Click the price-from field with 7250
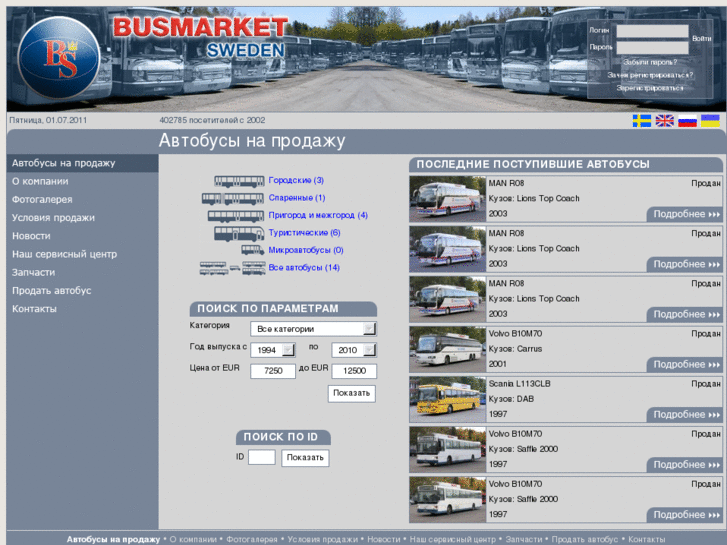This screenshot has width=727, height=545. pyautogui.click(x=273, y=371)
